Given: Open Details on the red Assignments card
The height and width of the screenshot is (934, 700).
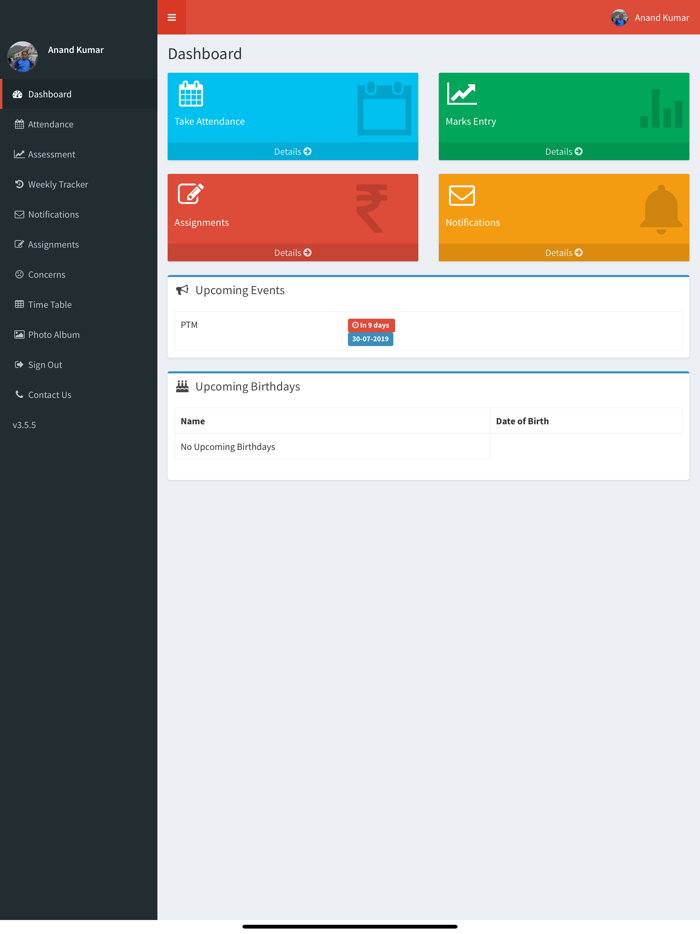Looking at the screenshot, I should click(x=293, y=253).
